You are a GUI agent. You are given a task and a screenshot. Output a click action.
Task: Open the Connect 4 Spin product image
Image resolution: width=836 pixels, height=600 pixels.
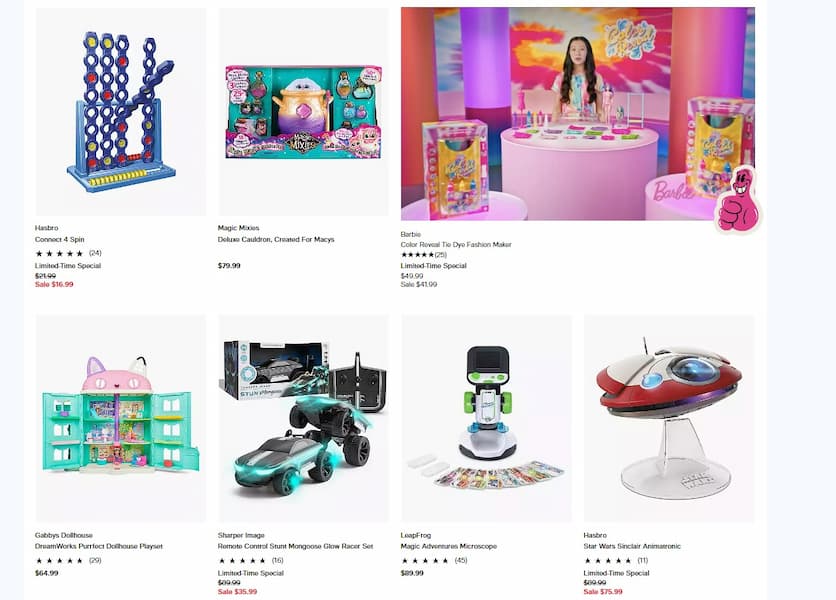point(120,111)
